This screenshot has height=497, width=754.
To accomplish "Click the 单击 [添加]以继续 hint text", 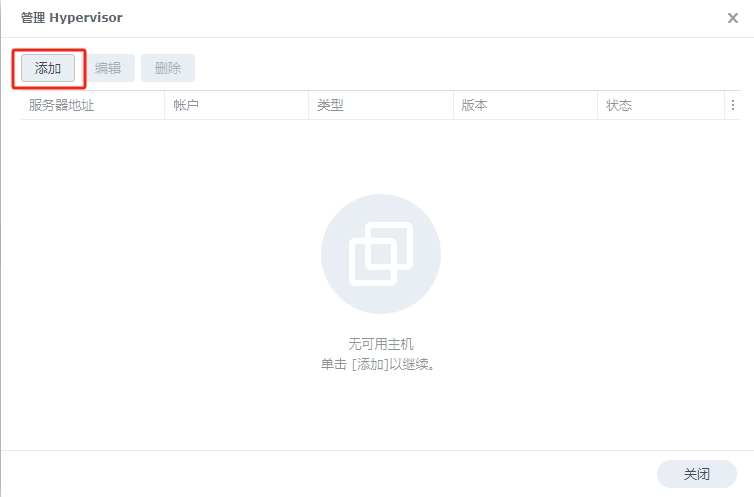I will point(380,363).
